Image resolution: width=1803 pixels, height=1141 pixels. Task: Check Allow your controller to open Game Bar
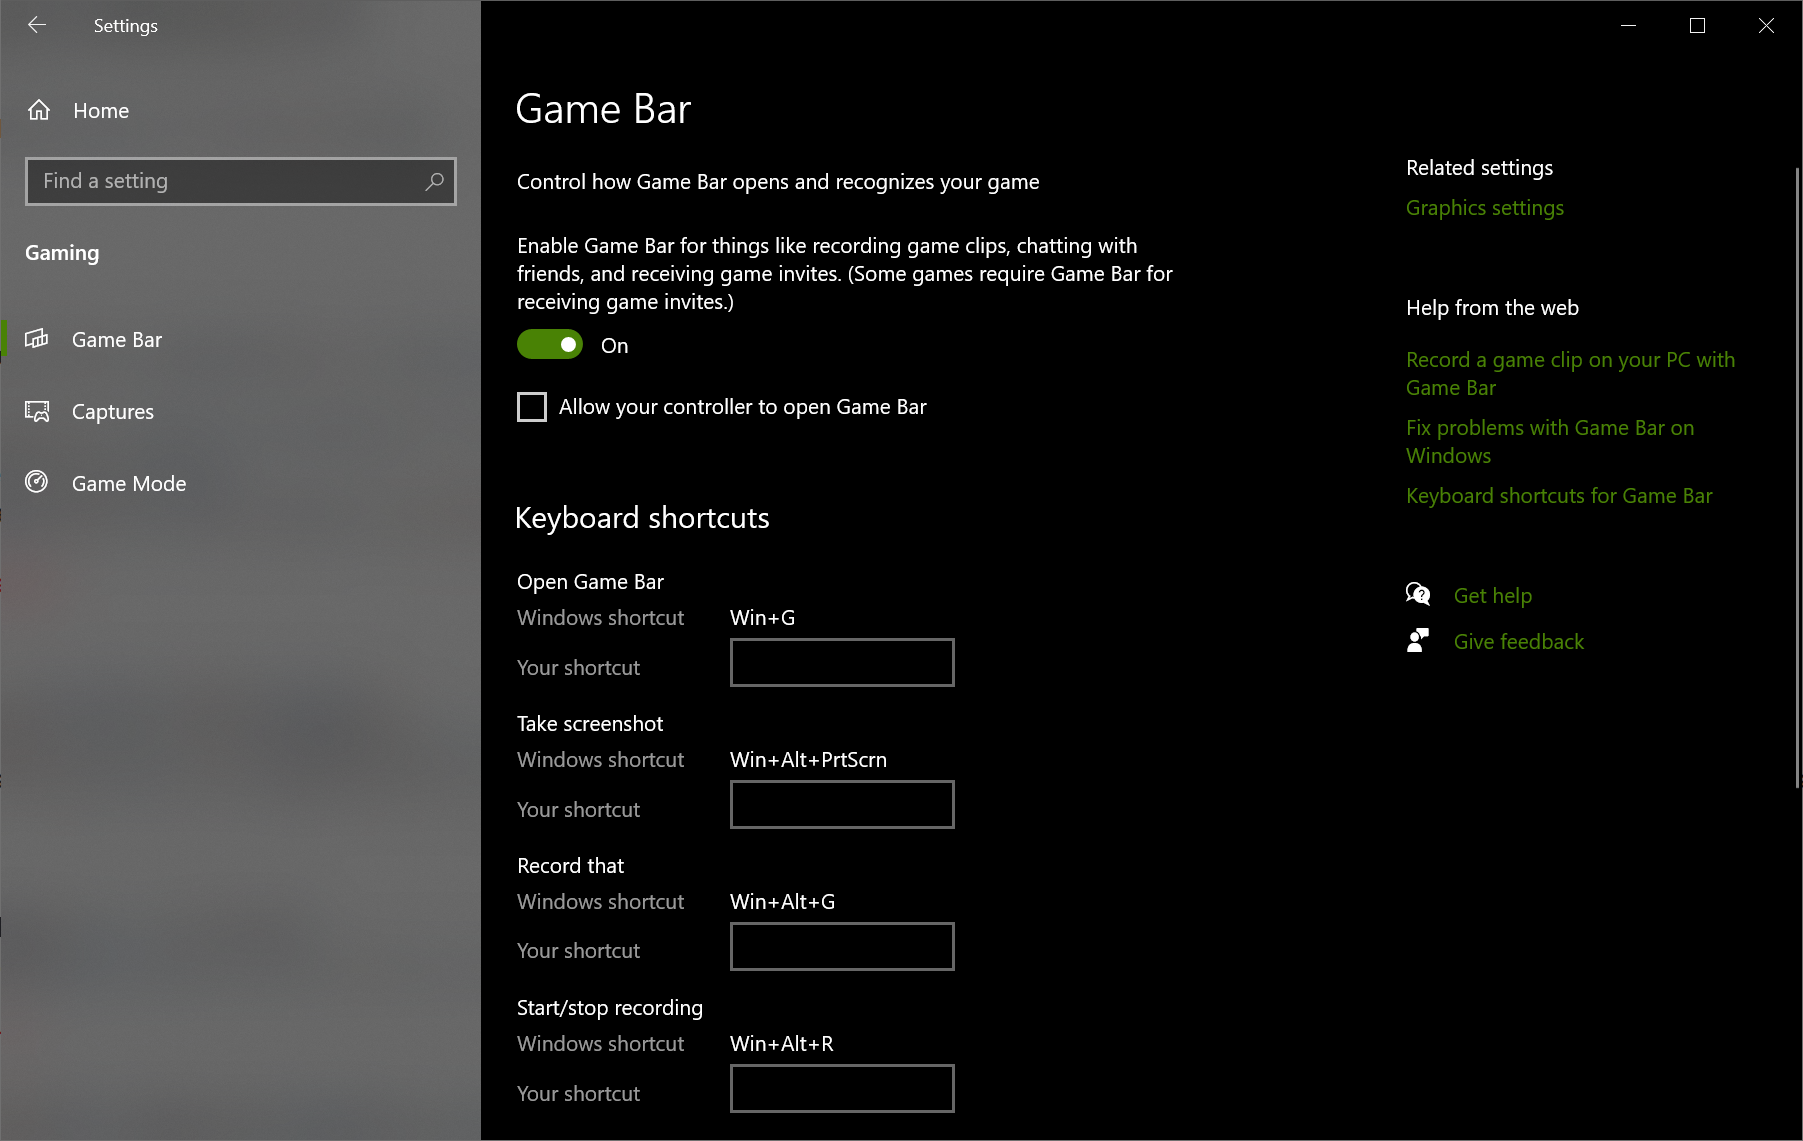pyautogui.click(x=532, y=407)
